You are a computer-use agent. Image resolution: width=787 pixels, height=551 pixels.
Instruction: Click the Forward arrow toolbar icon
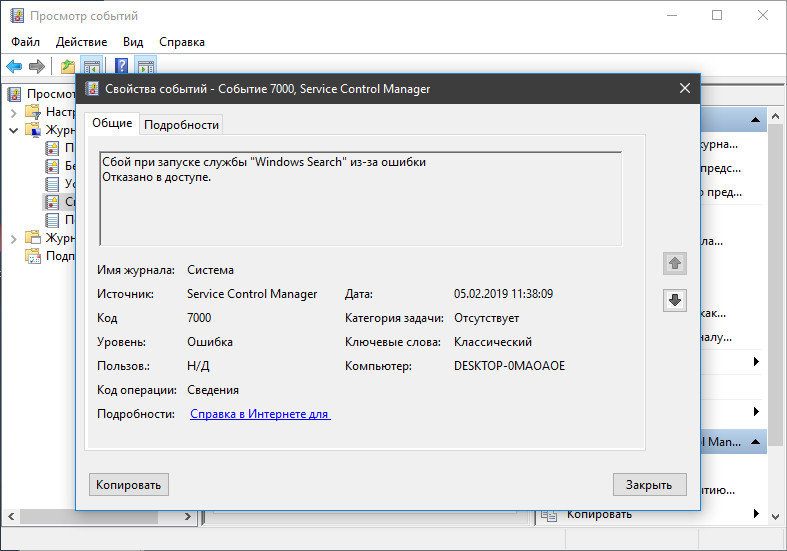[37, 66]
